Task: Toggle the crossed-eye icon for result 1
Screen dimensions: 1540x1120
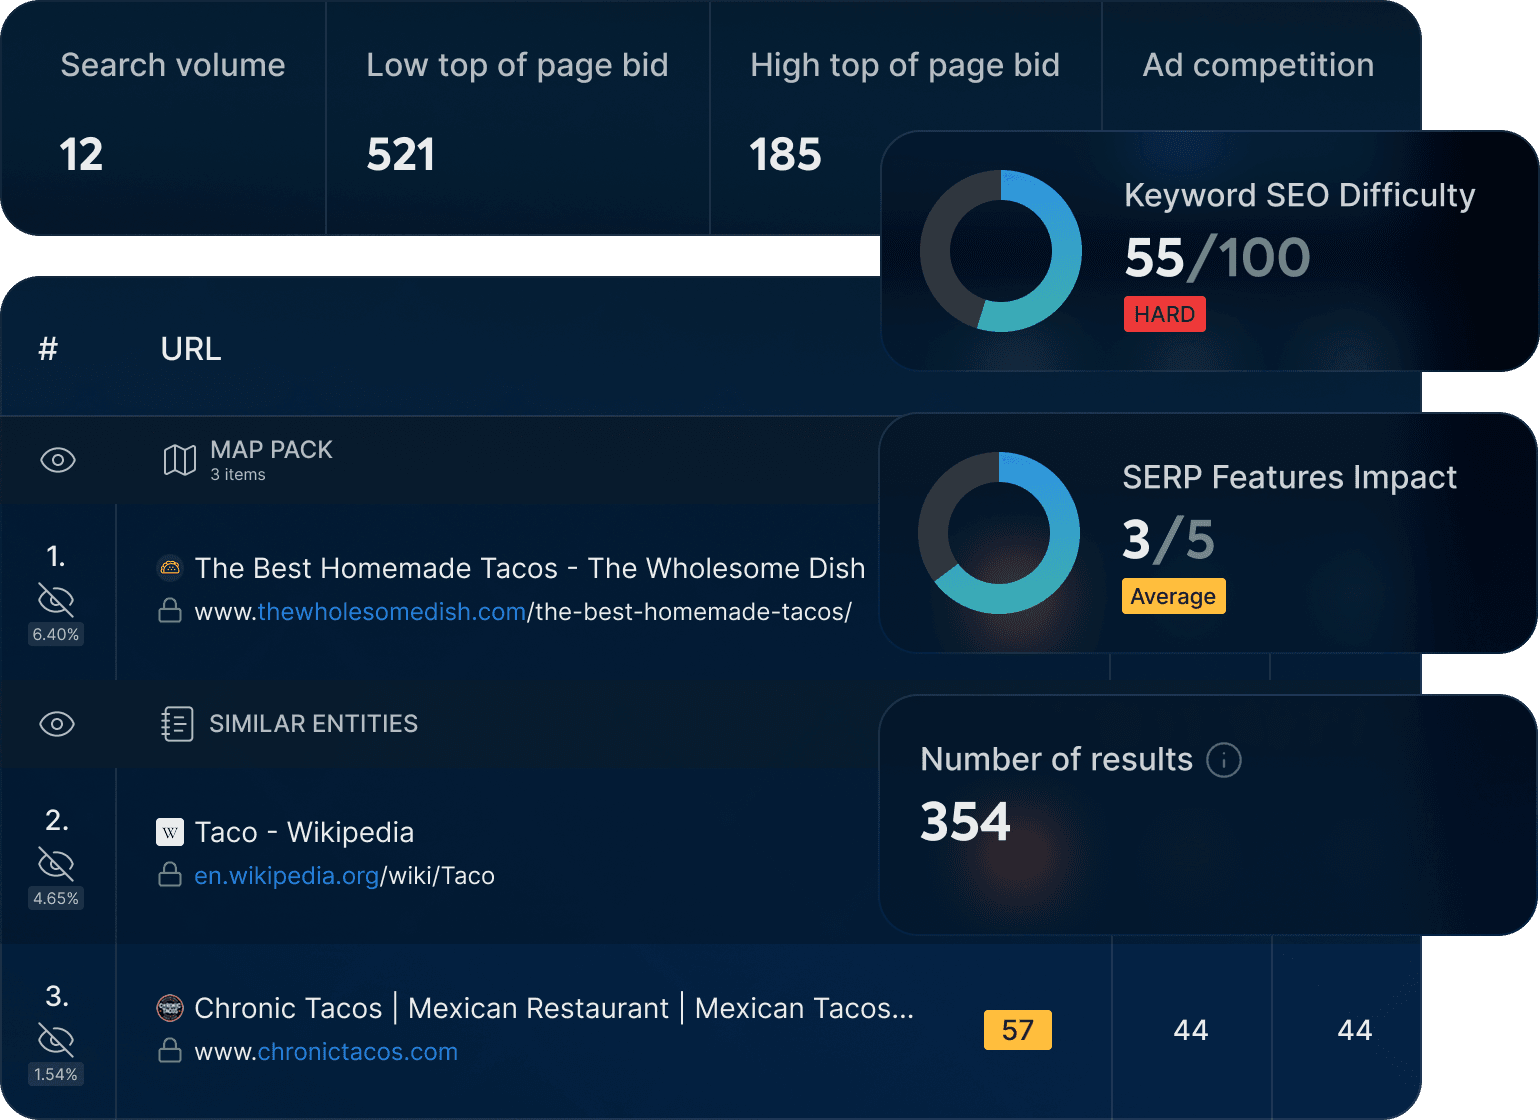Action: click(56, 598)
